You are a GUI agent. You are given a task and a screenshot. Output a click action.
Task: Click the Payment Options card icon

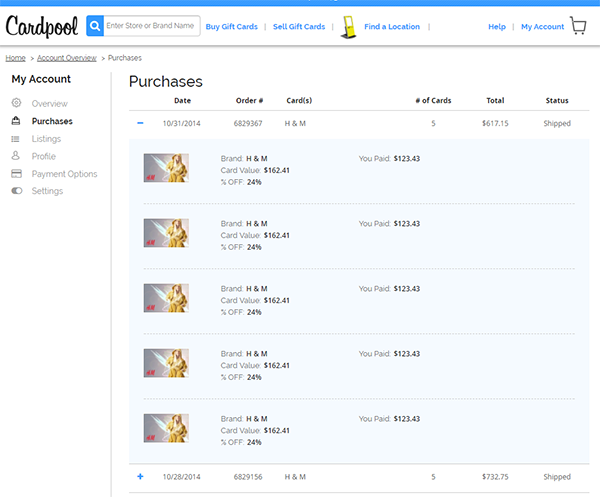[x=16, y=174]
